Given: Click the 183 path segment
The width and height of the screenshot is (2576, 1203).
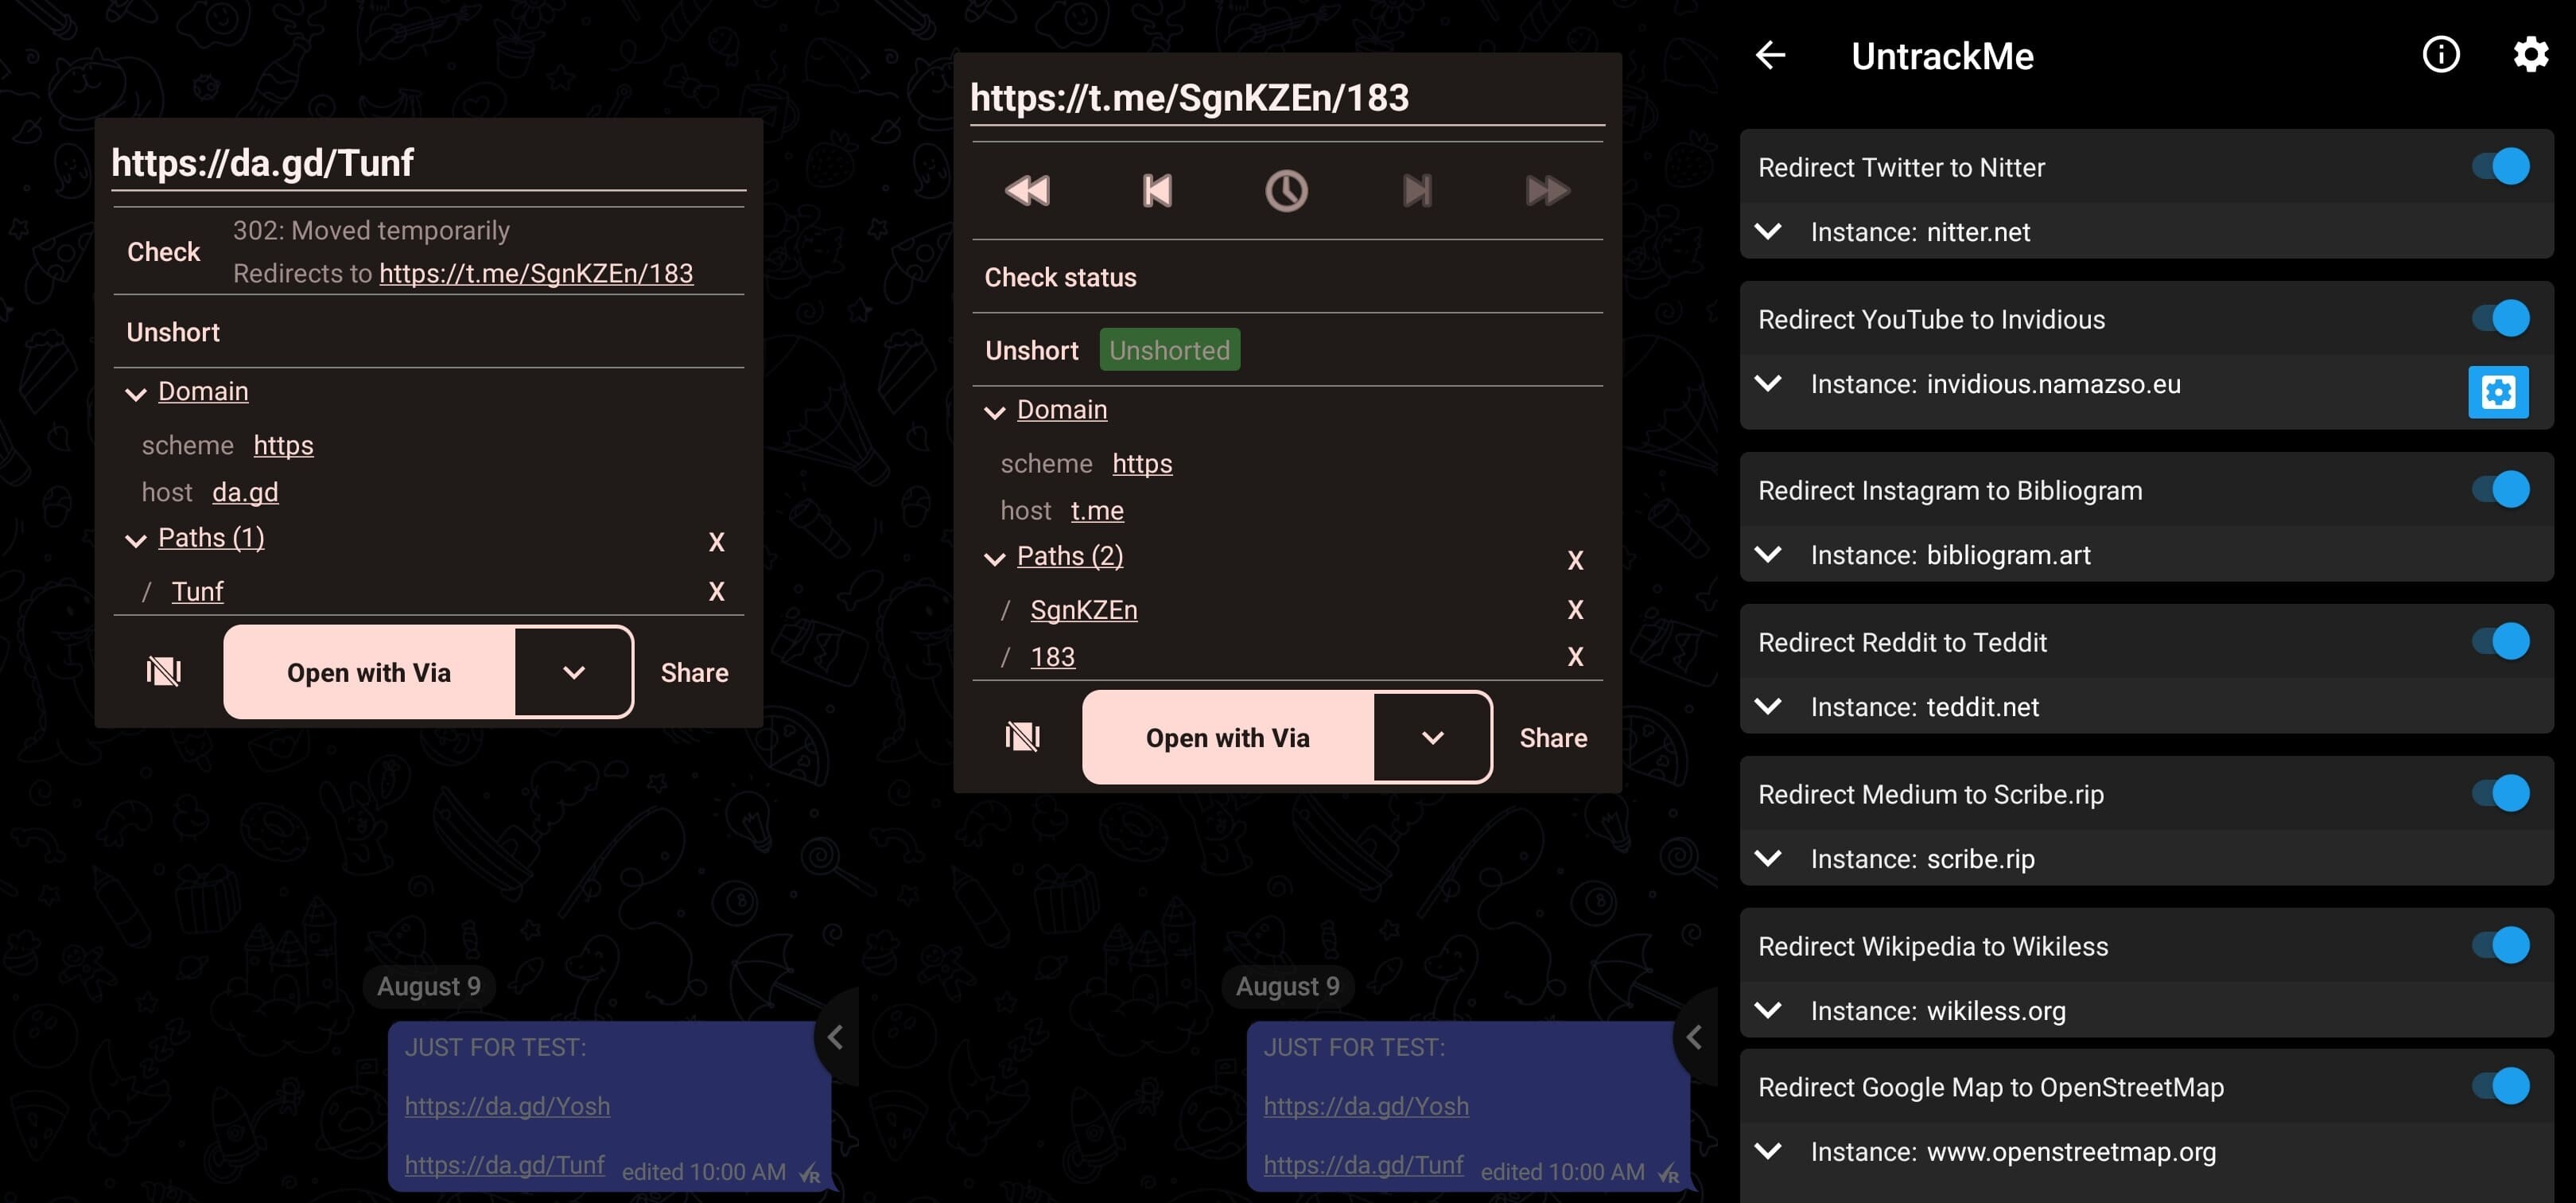Looking at the screenshot, I should tap(1052, 657).
